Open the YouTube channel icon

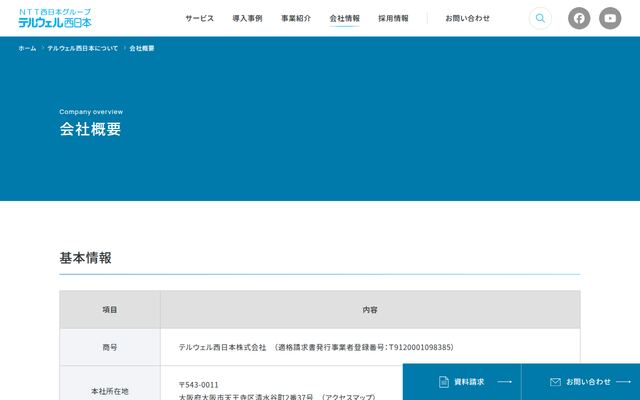[610, 18]
